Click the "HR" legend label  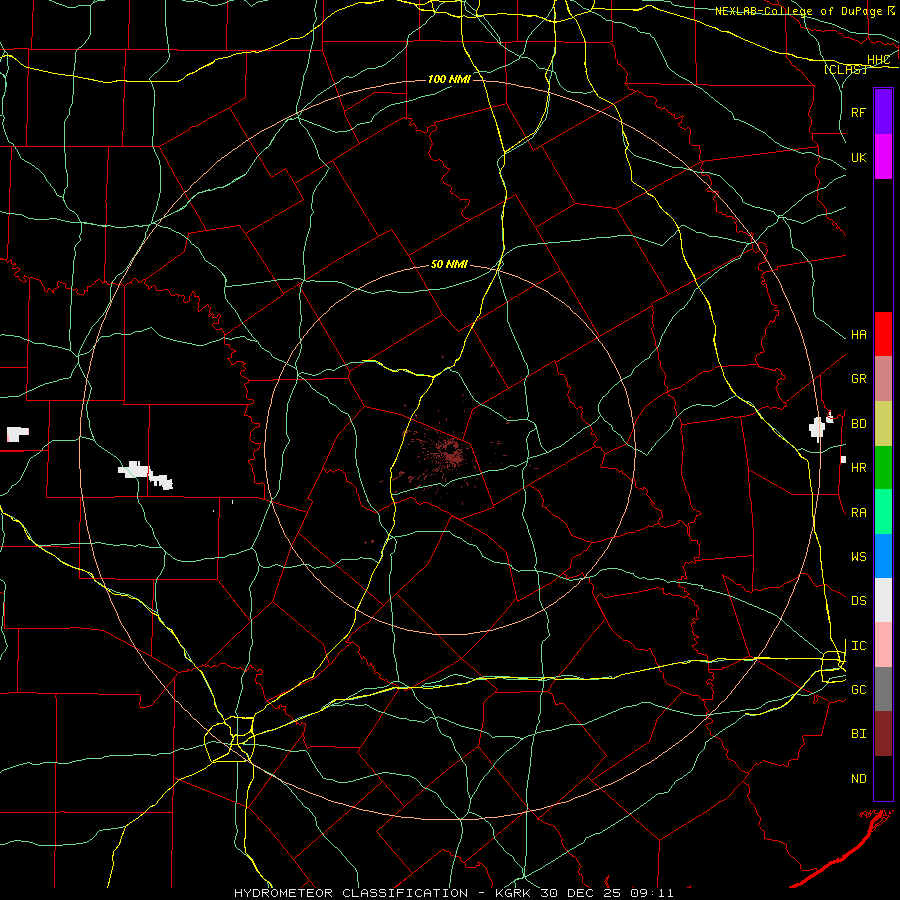[858, 468]
